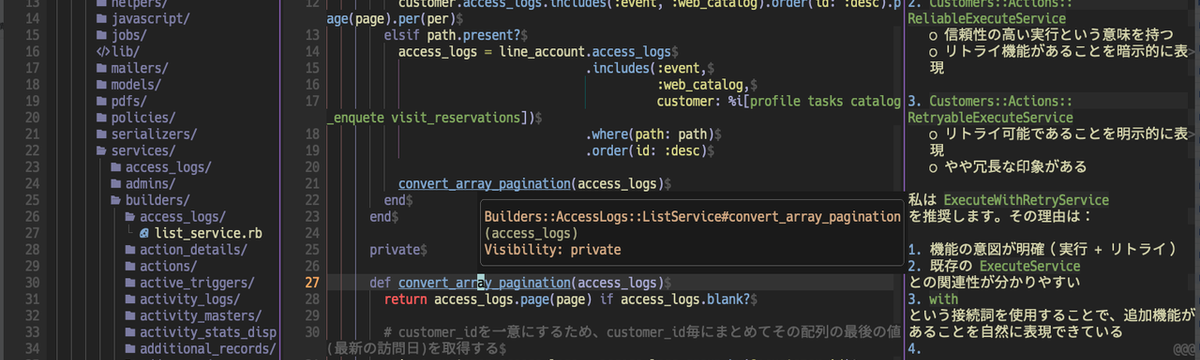Click 'との関連性が分かりやすい' text
The image size is (1200, 360).
click(995, 282)
